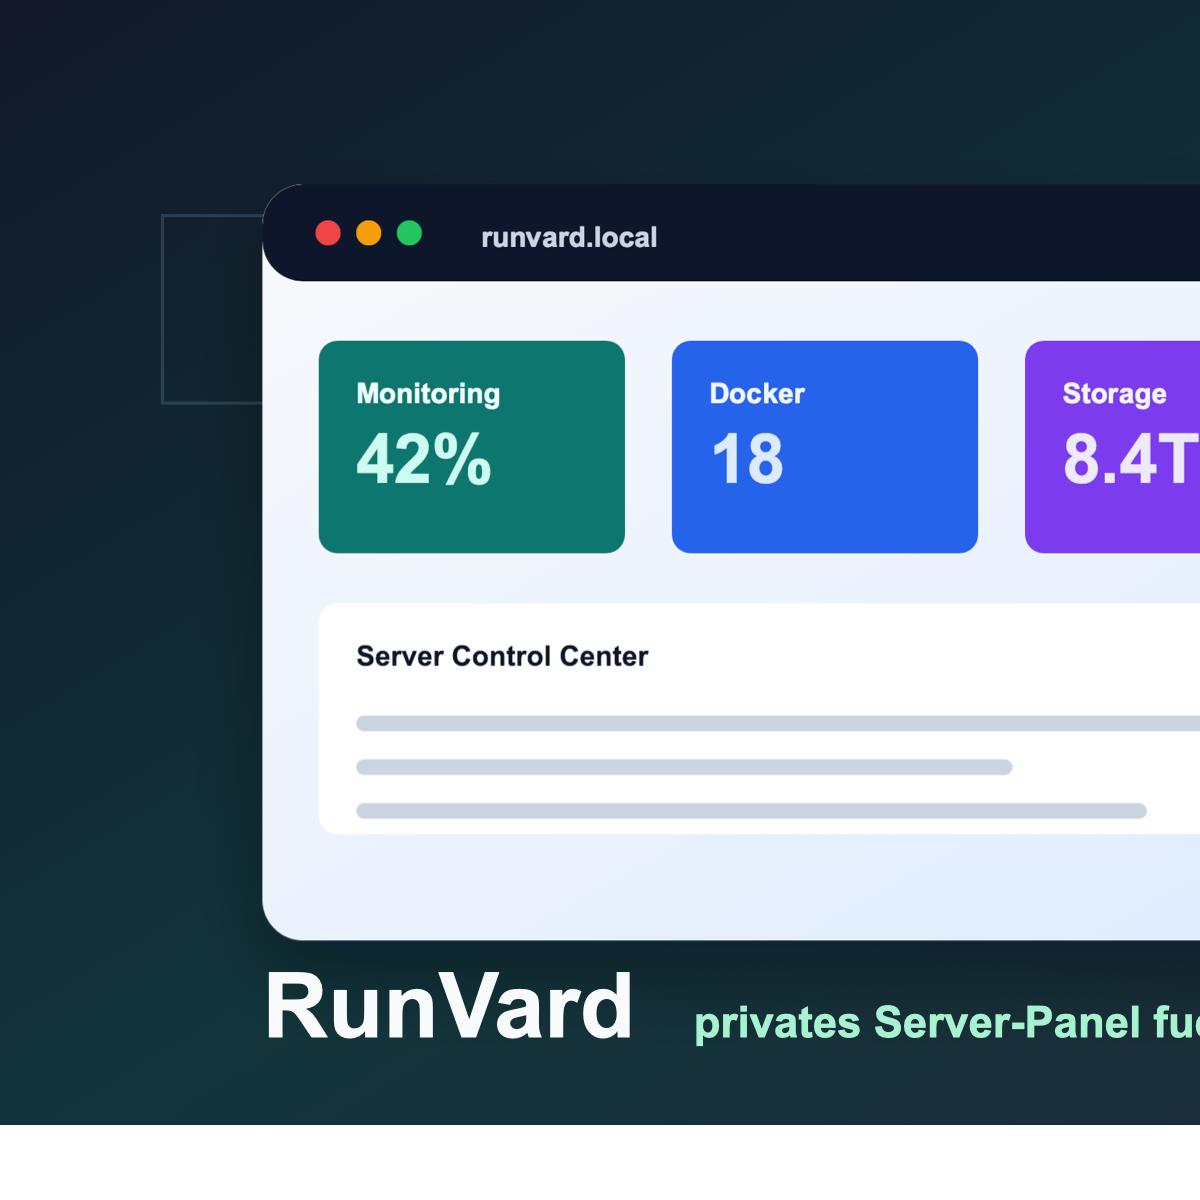Image resolution: width=1200 pixels, height=1200 pixels.
Task: Click the red close dot
Action: tap(328, 233)
